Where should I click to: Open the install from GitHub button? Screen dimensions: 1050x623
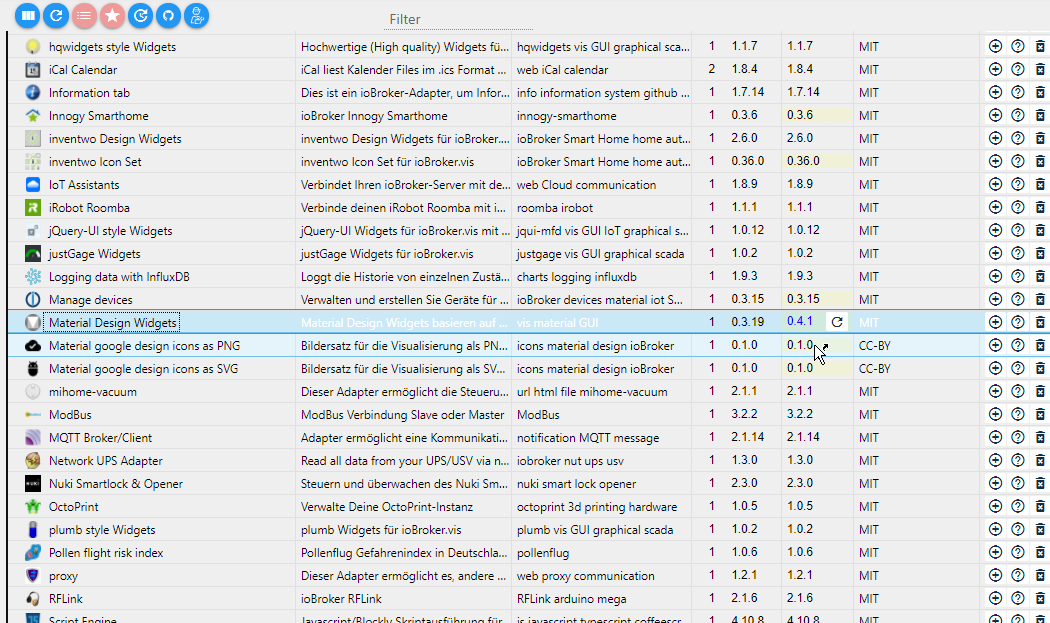click(168, 15)
